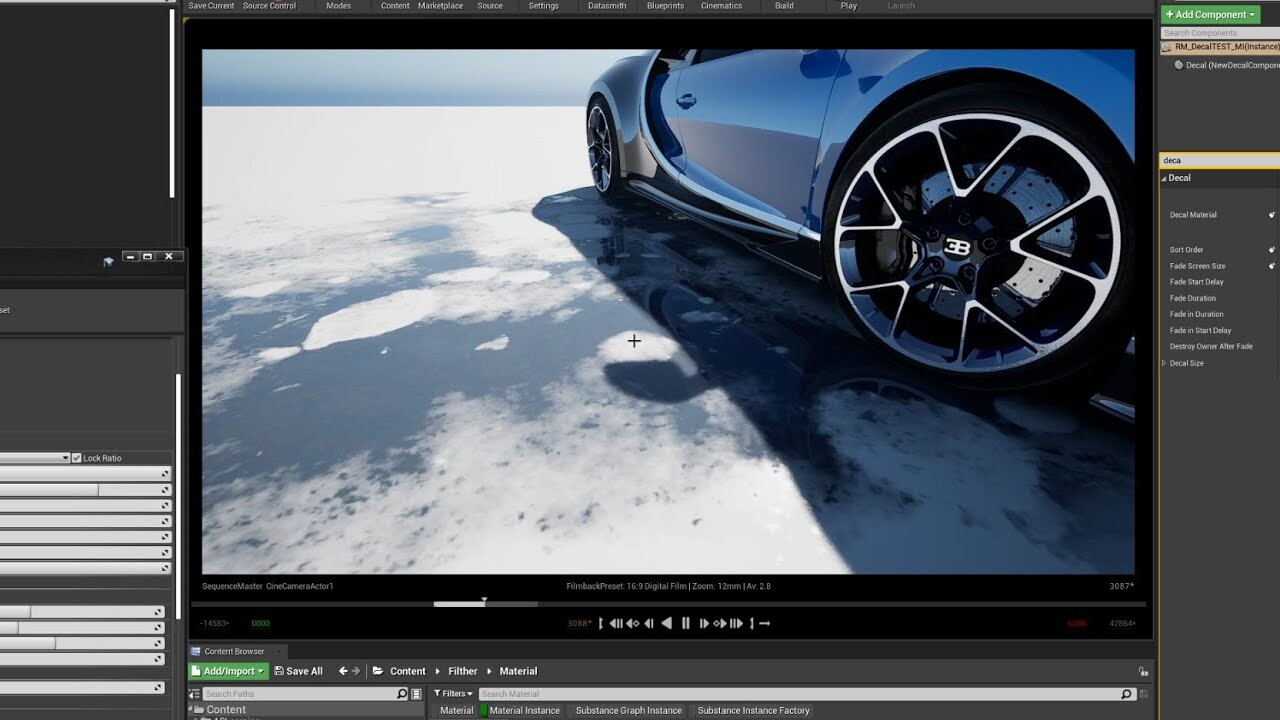Remove the Material Instance filter chip
This screenshot has height=720, width=1280.
click(523, 710)
